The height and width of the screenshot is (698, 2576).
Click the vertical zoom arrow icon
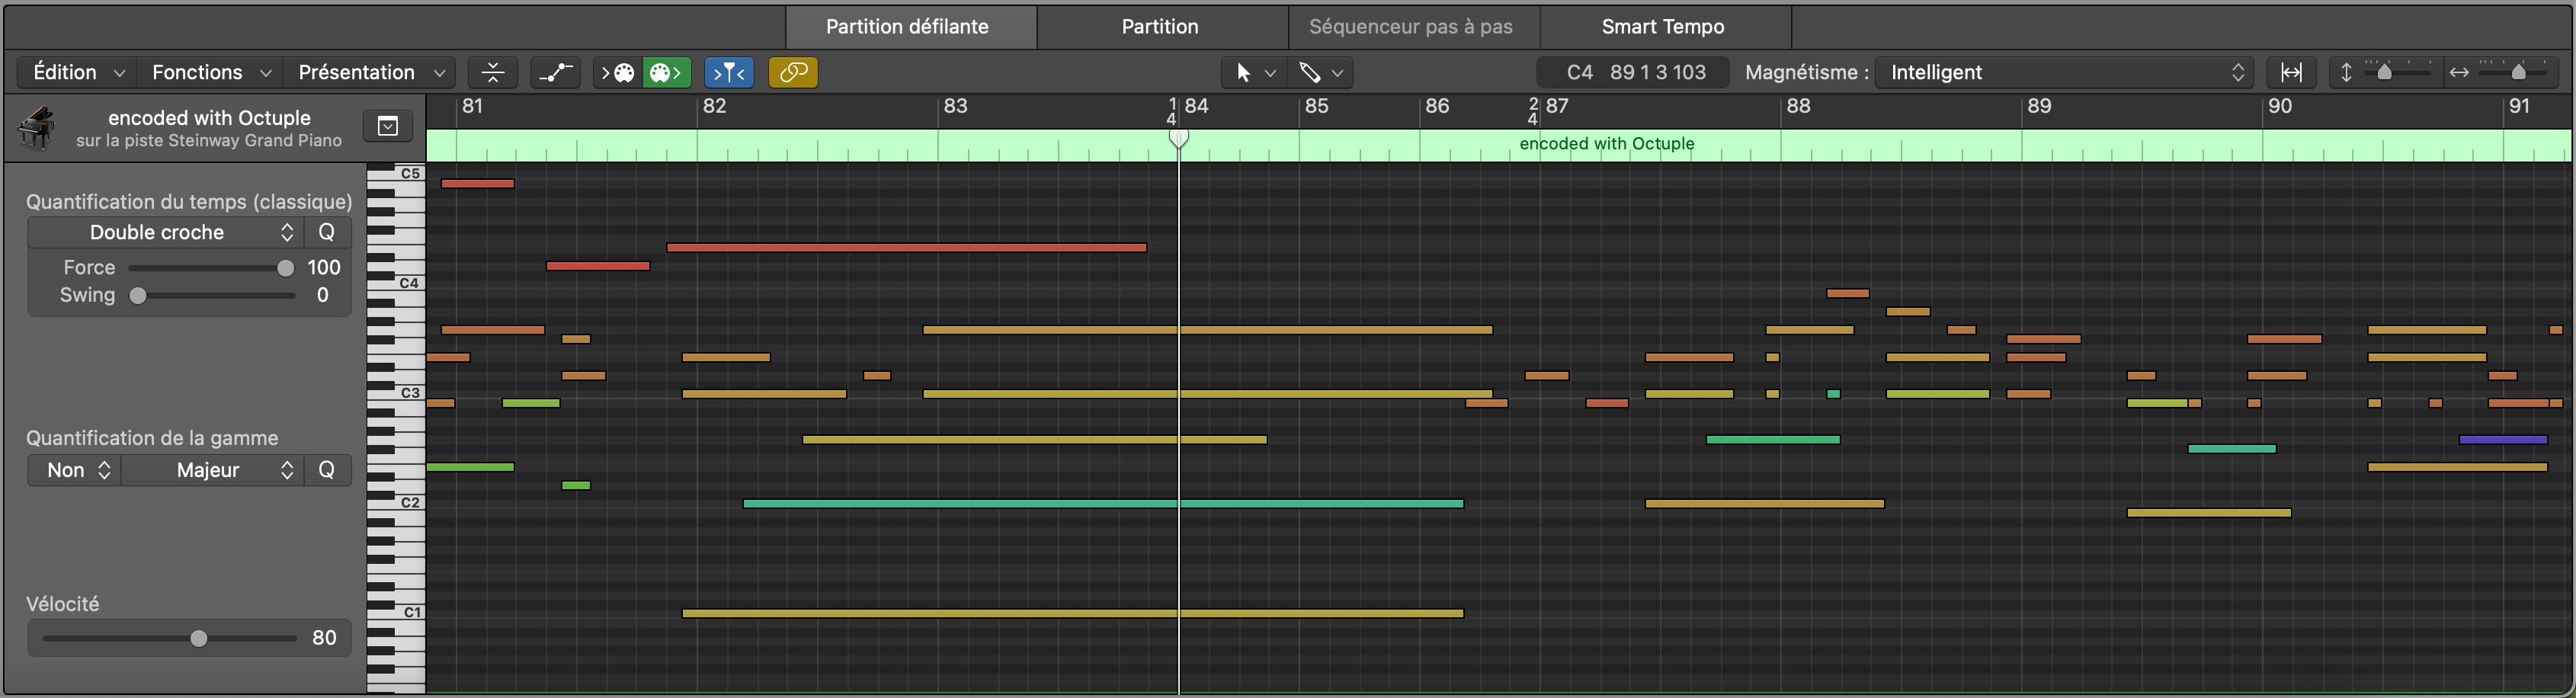click(2346, 73)
